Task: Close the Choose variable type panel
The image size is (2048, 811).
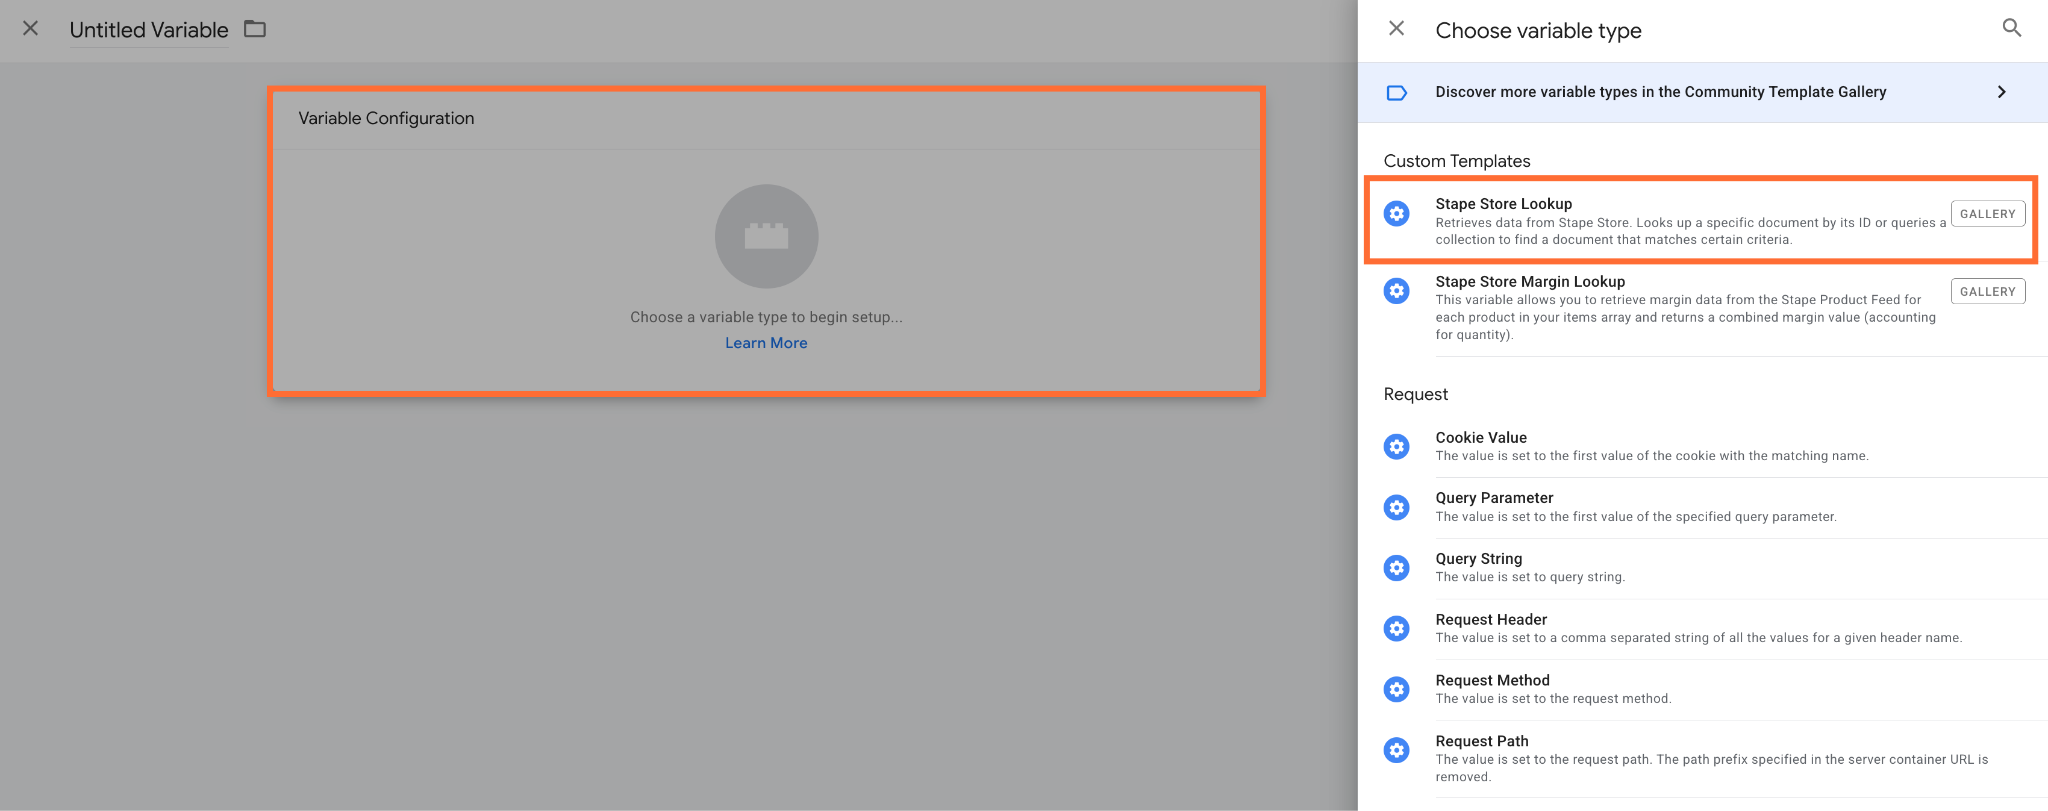Action: click(x=1397, y=29)
